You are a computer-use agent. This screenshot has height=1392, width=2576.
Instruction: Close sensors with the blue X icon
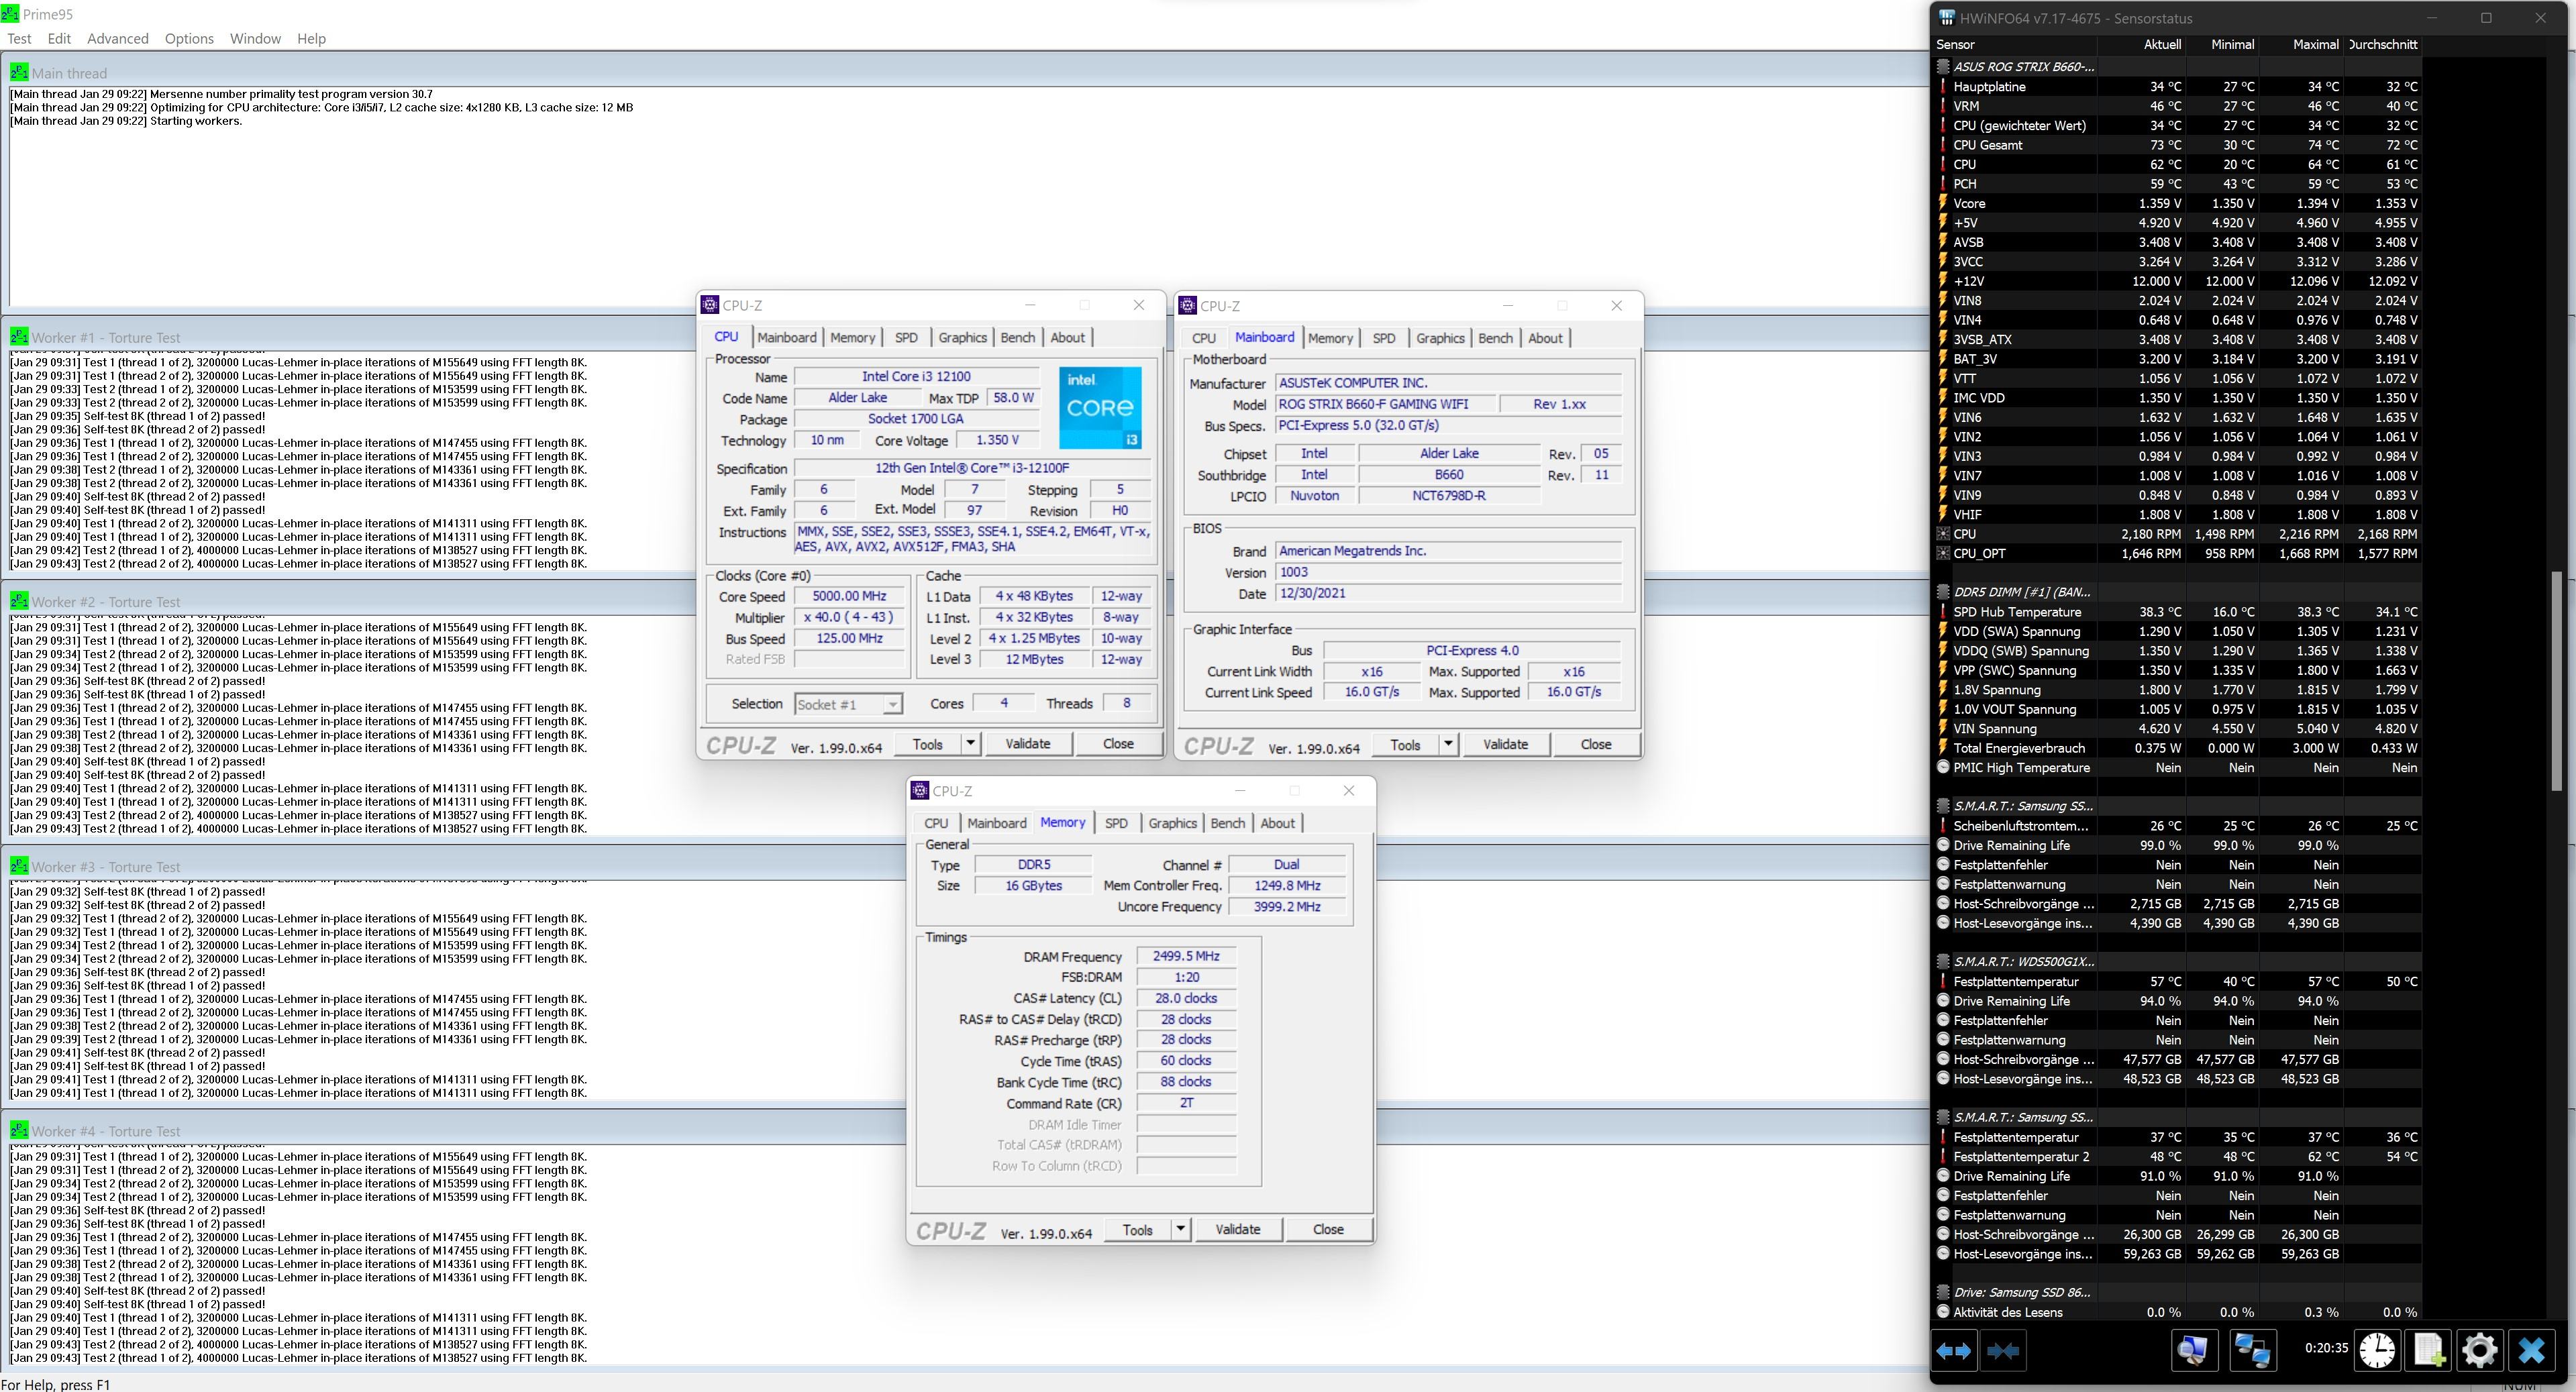coord(2532,1351)
